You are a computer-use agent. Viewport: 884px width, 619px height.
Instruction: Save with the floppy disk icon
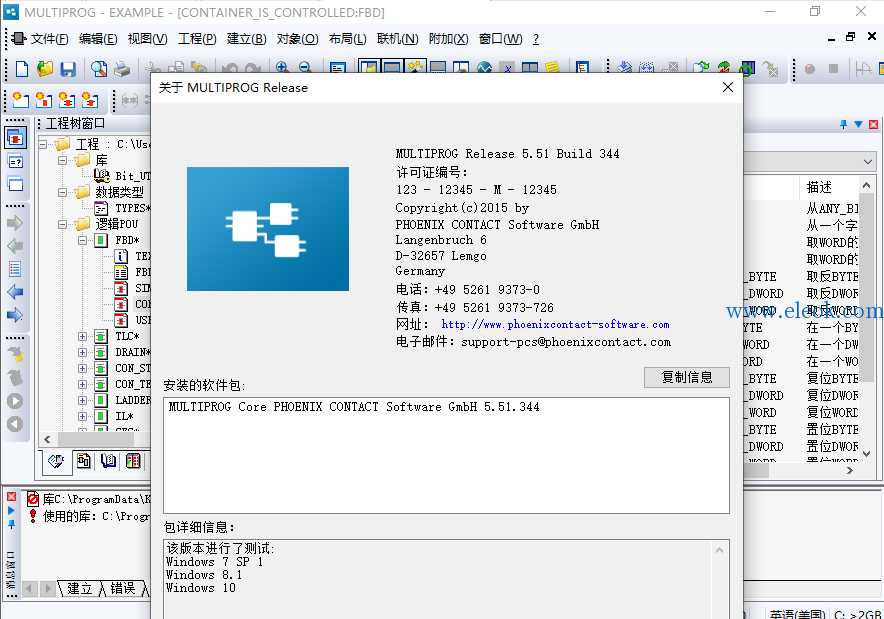pos(68,69)
